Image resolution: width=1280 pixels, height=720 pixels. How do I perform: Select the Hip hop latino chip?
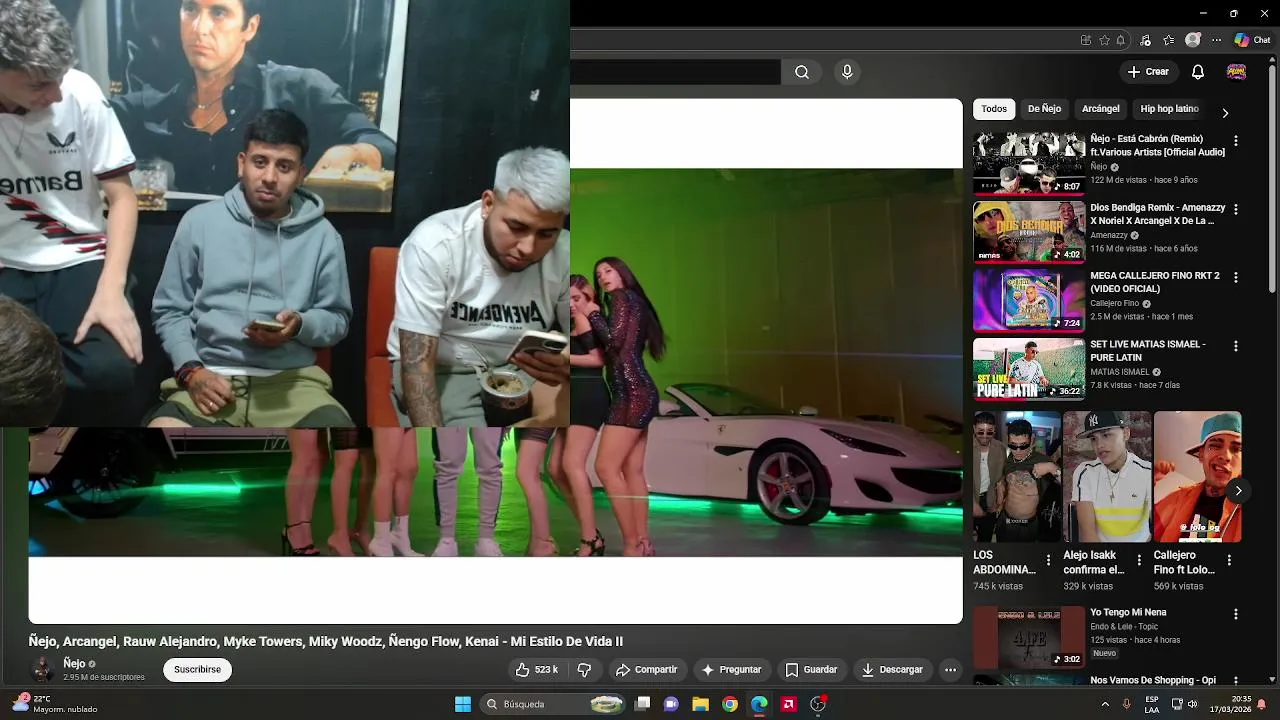1169,109
